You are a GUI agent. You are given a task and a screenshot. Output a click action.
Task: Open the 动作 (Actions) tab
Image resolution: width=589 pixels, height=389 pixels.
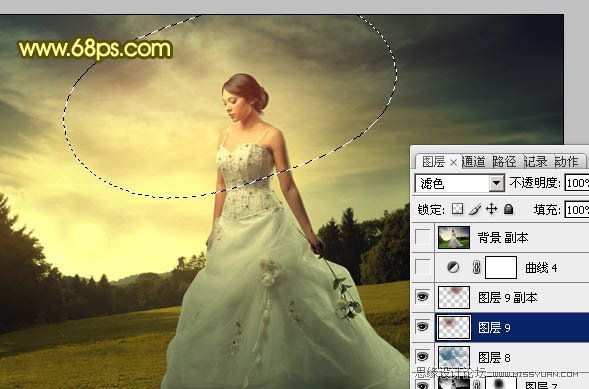[566, 162]
